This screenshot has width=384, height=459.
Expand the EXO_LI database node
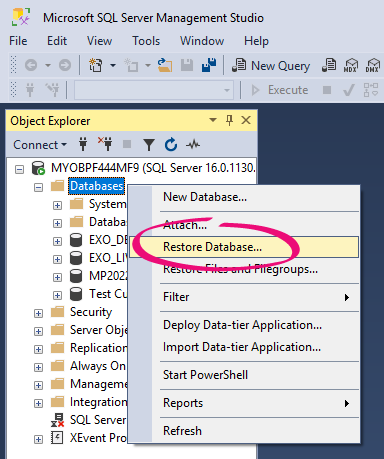point(57,259)
